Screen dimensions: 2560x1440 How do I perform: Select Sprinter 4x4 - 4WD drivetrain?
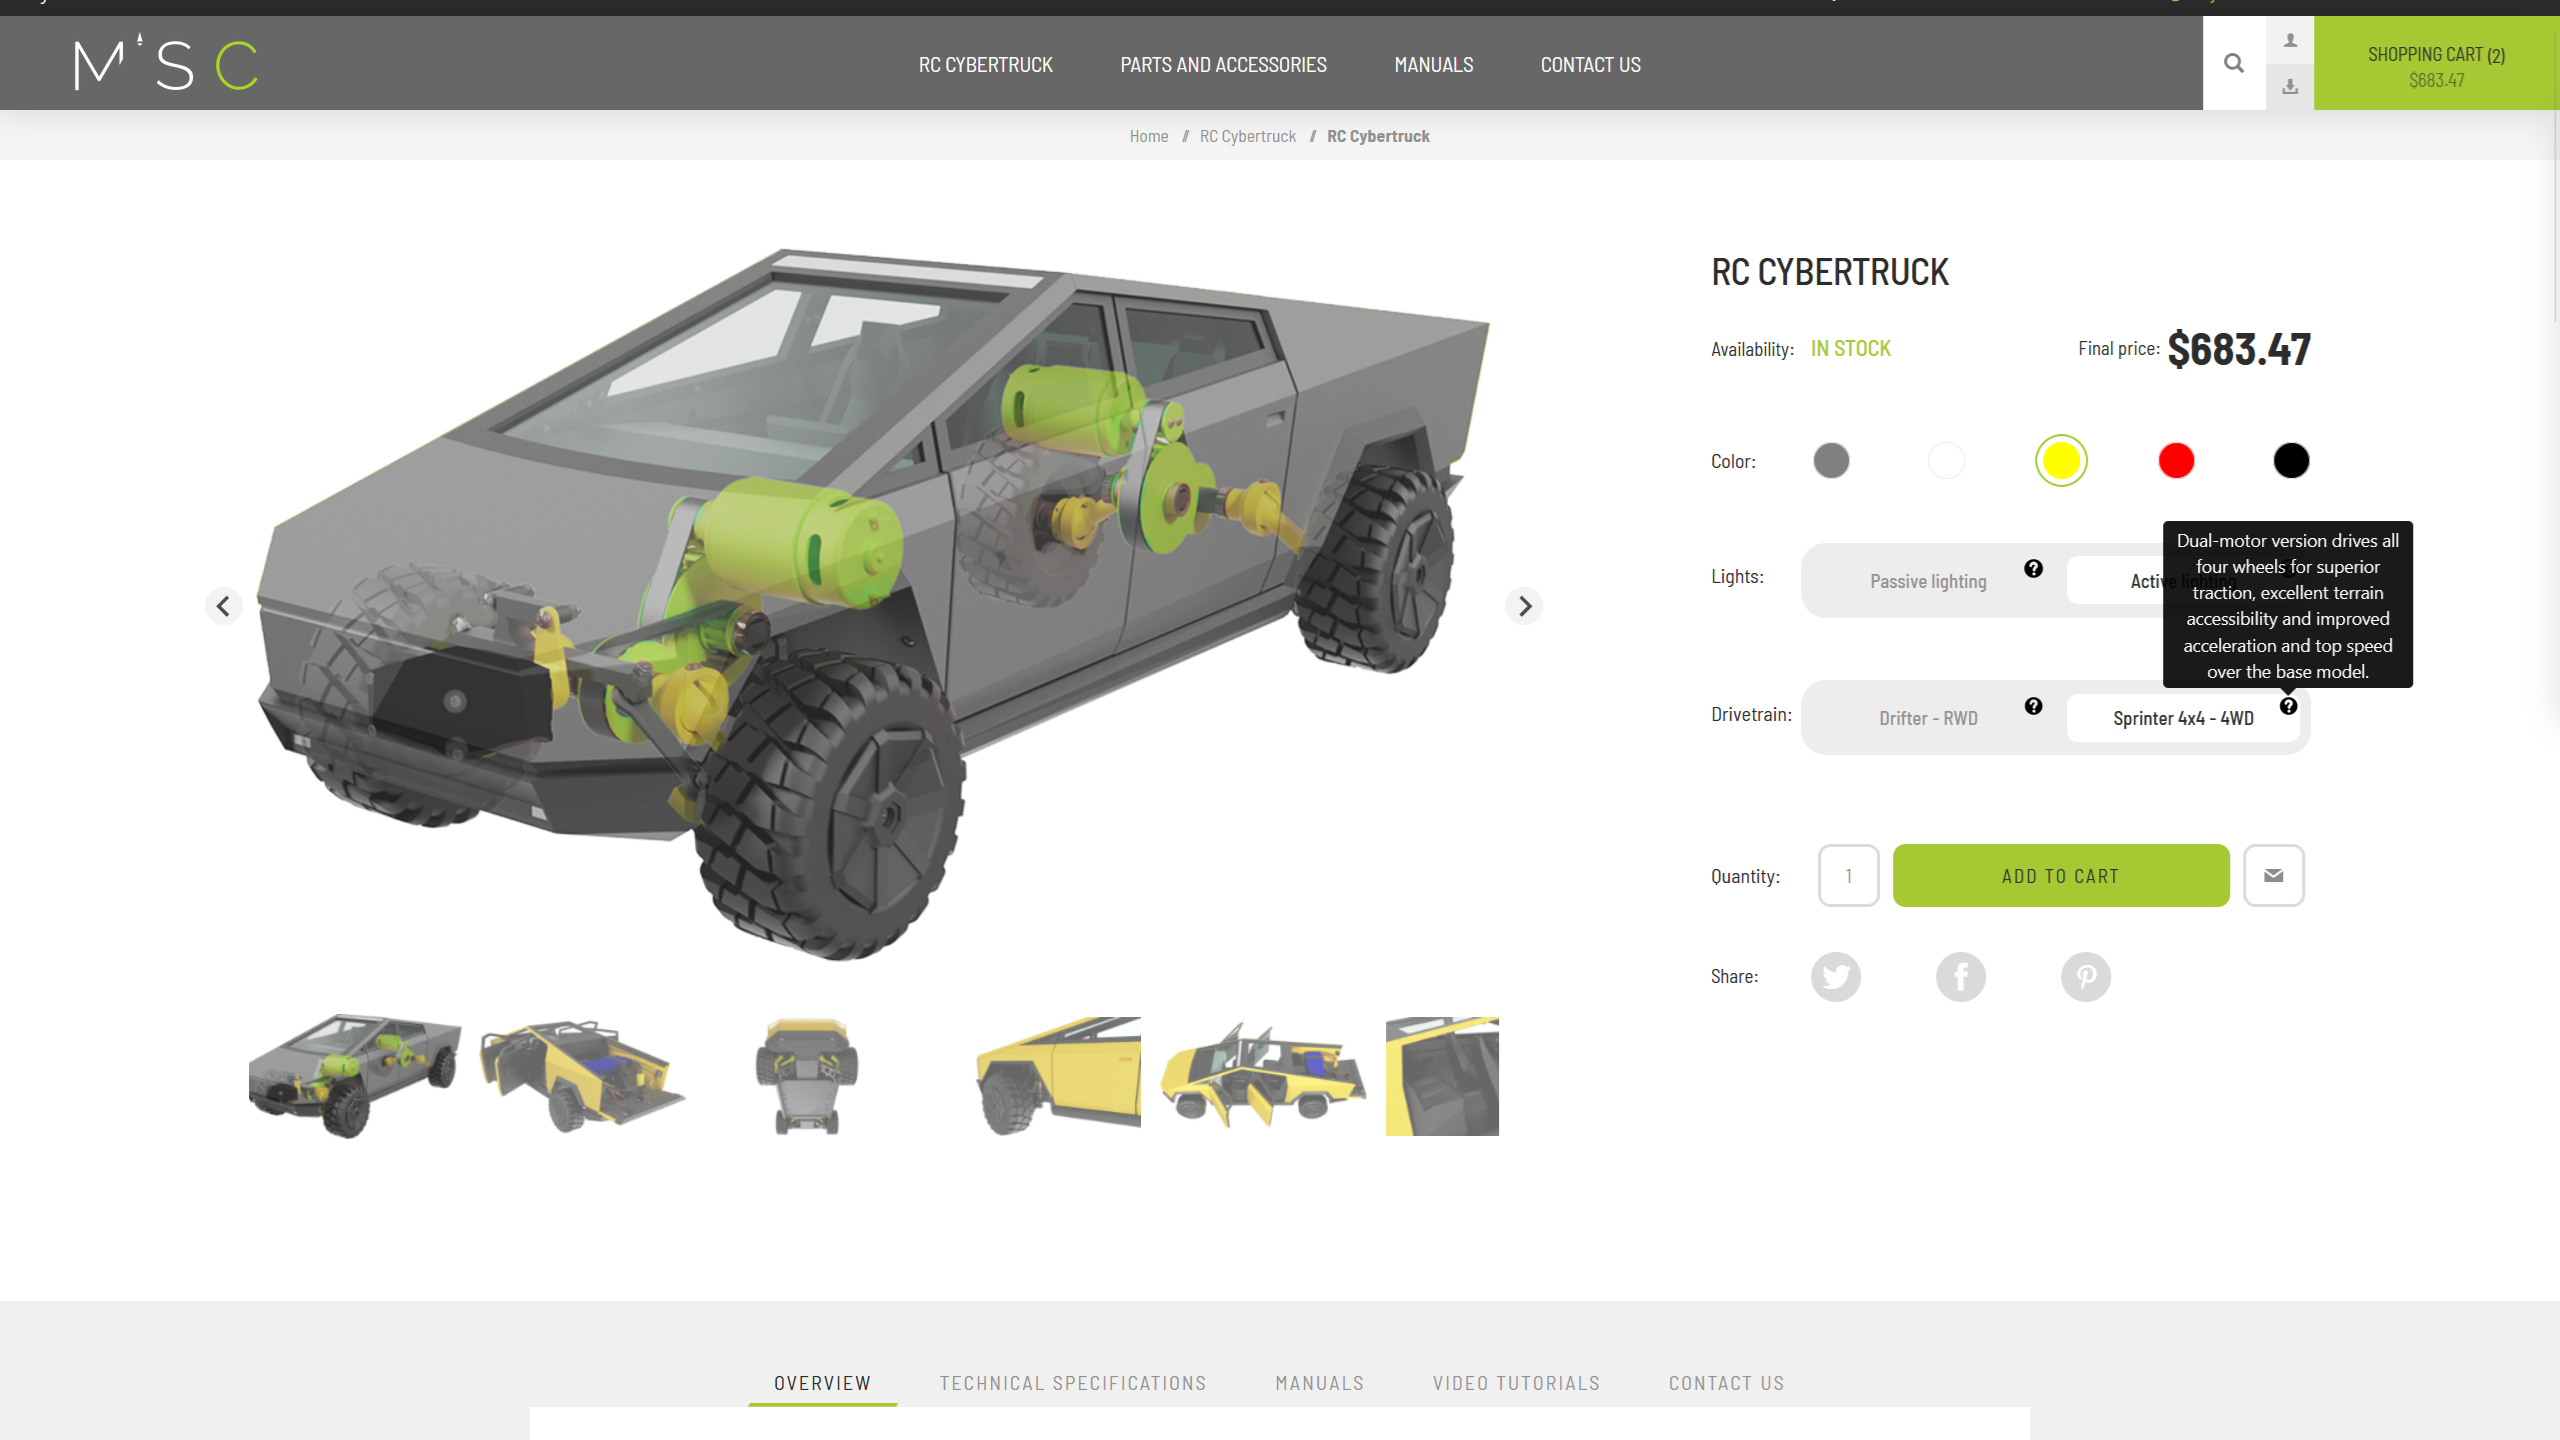click(2183, 718)
